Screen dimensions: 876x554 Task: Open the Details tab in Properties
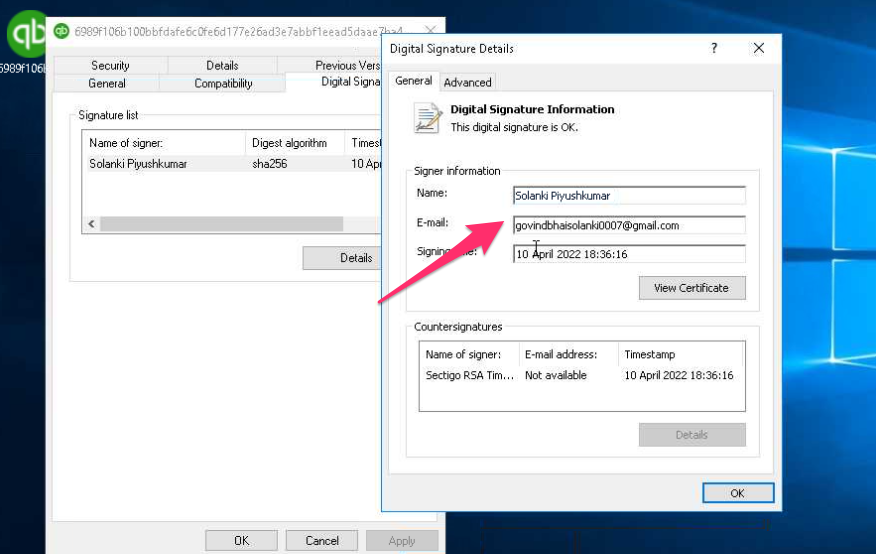pos(222,65)
